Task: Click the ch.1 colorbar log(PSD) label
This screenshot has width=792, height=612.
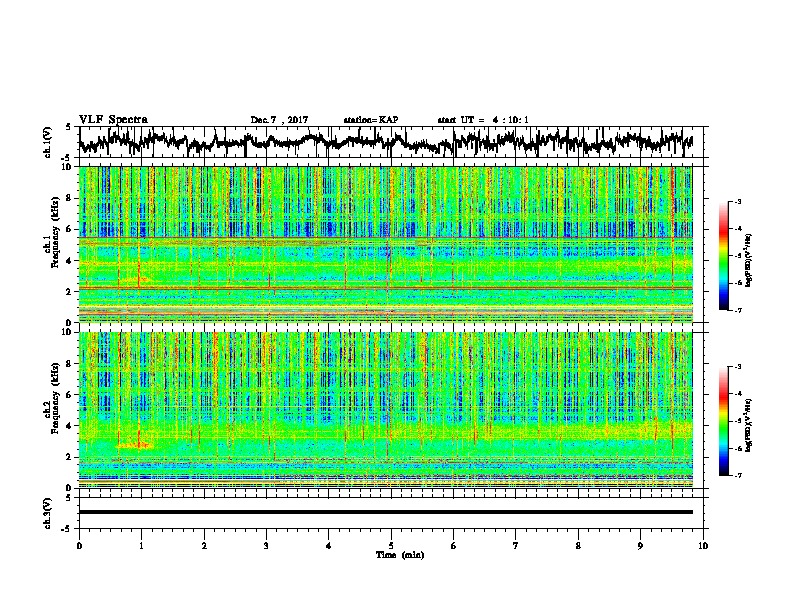Action: (x=749, y=260)
